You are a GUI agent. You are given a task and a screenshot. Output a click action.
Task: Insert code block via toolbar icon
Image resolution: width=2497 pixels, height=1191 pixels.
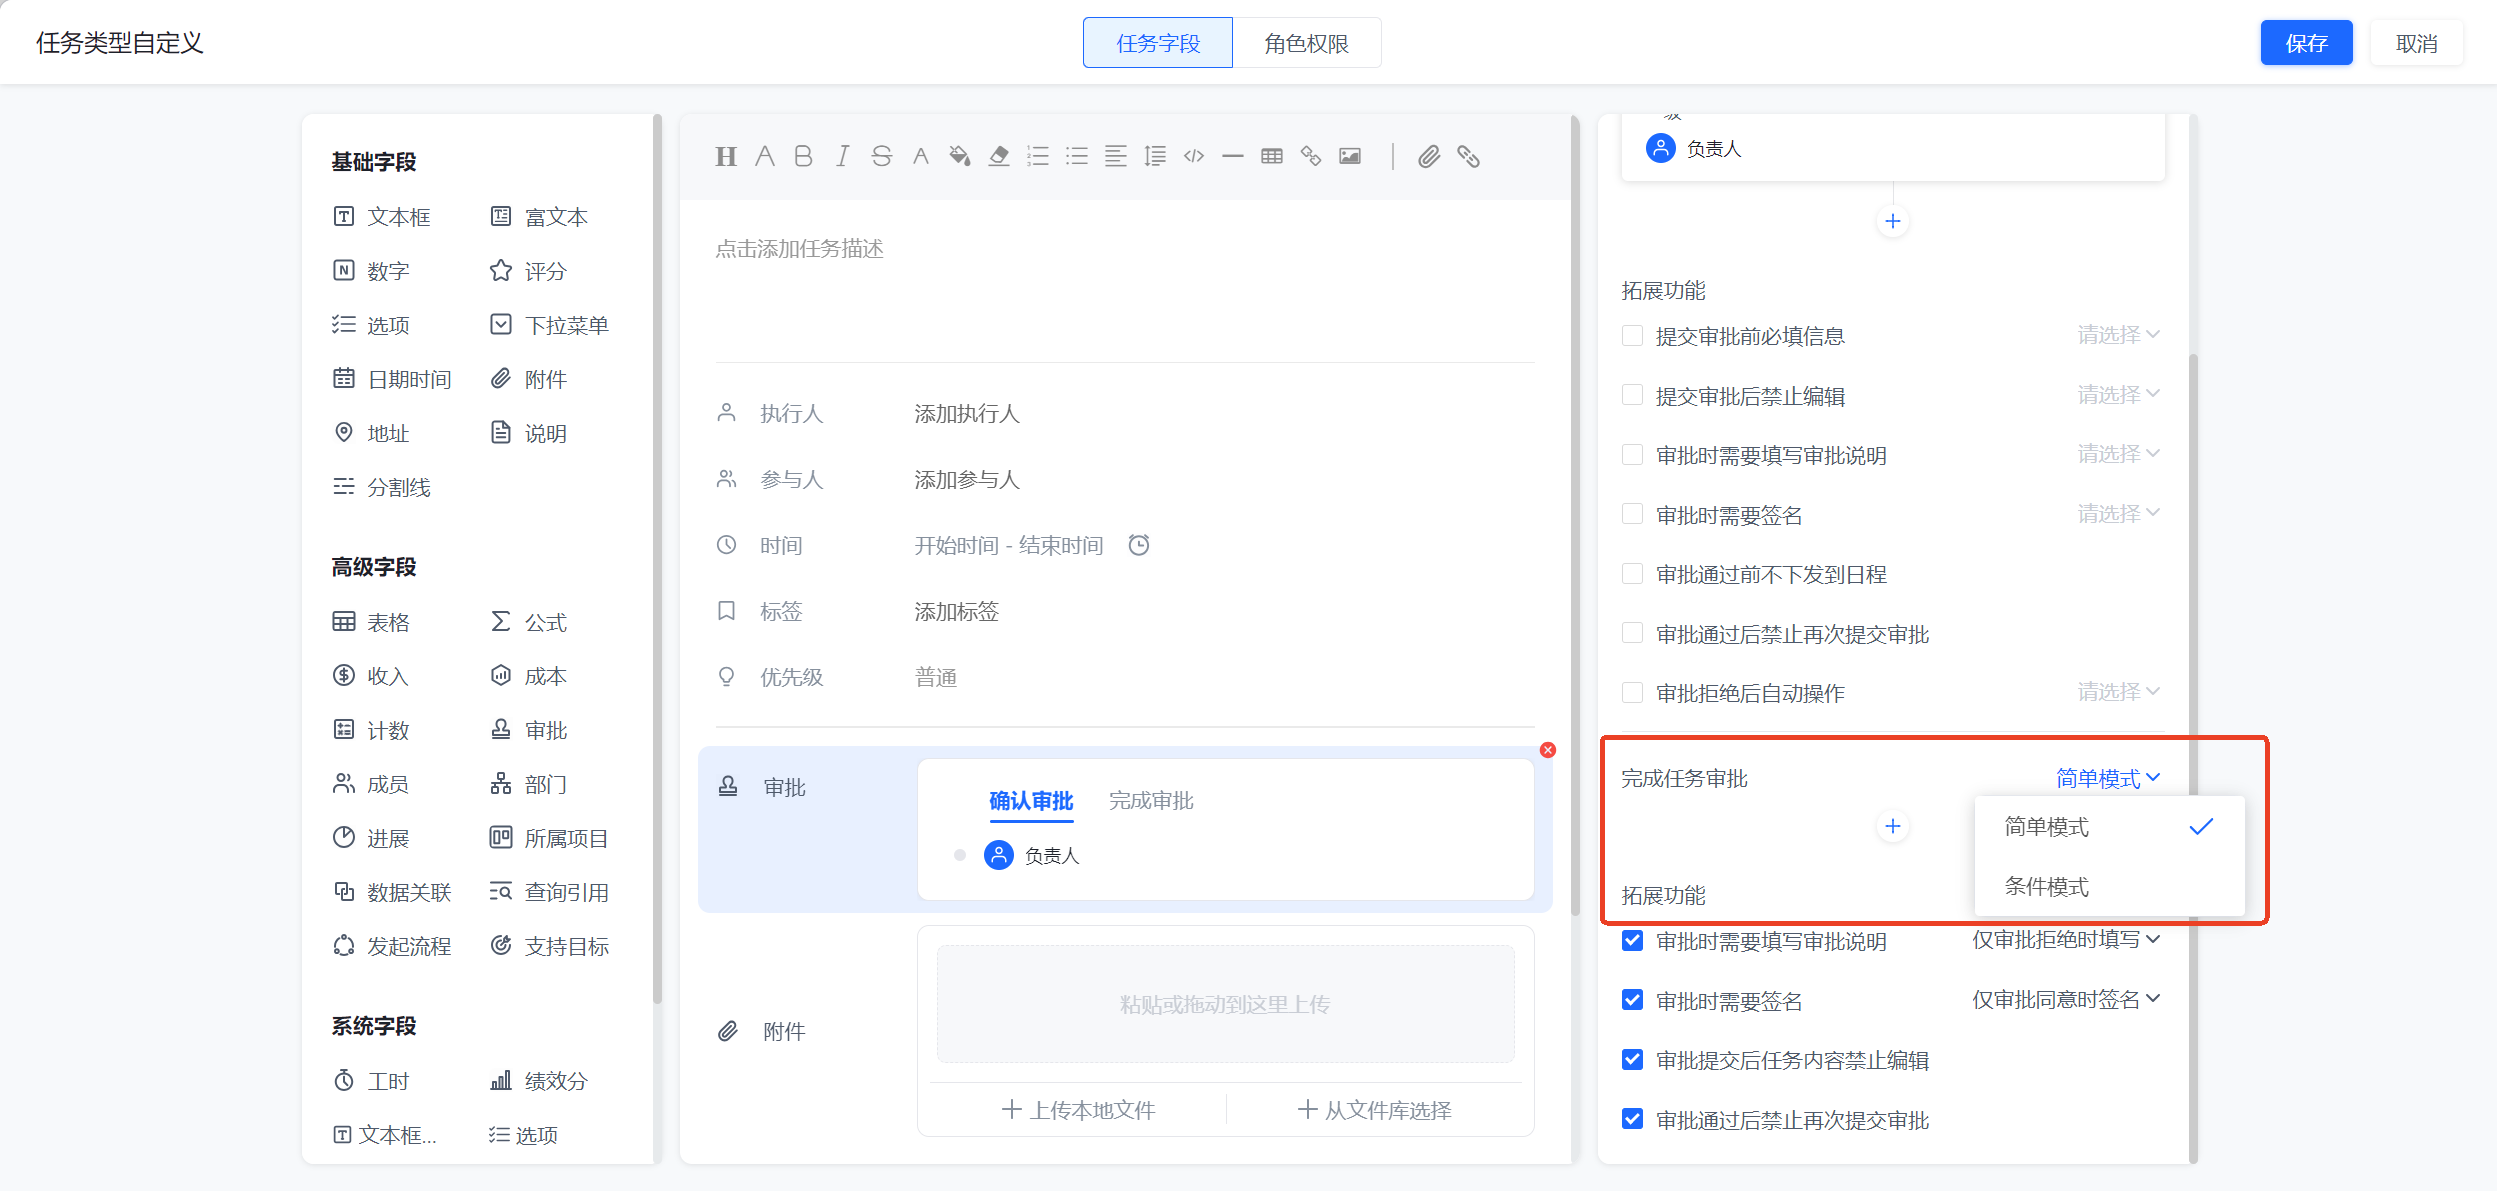(1194, 156)
